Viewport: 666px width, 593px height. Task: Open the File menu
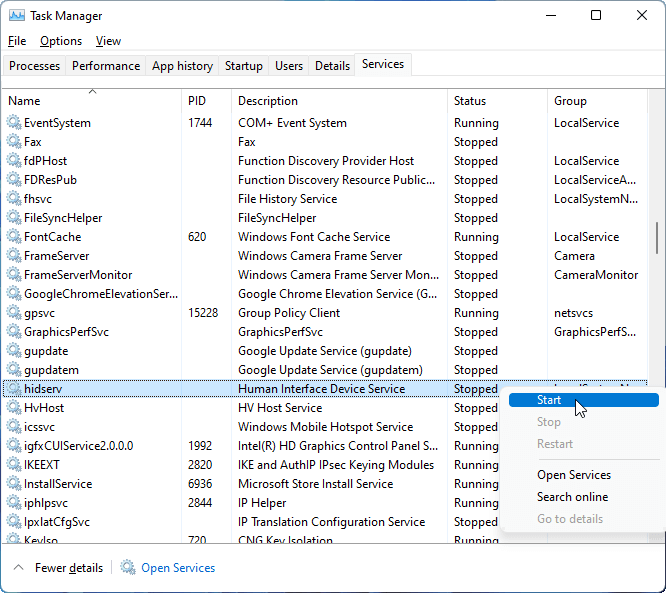[17, 41]
